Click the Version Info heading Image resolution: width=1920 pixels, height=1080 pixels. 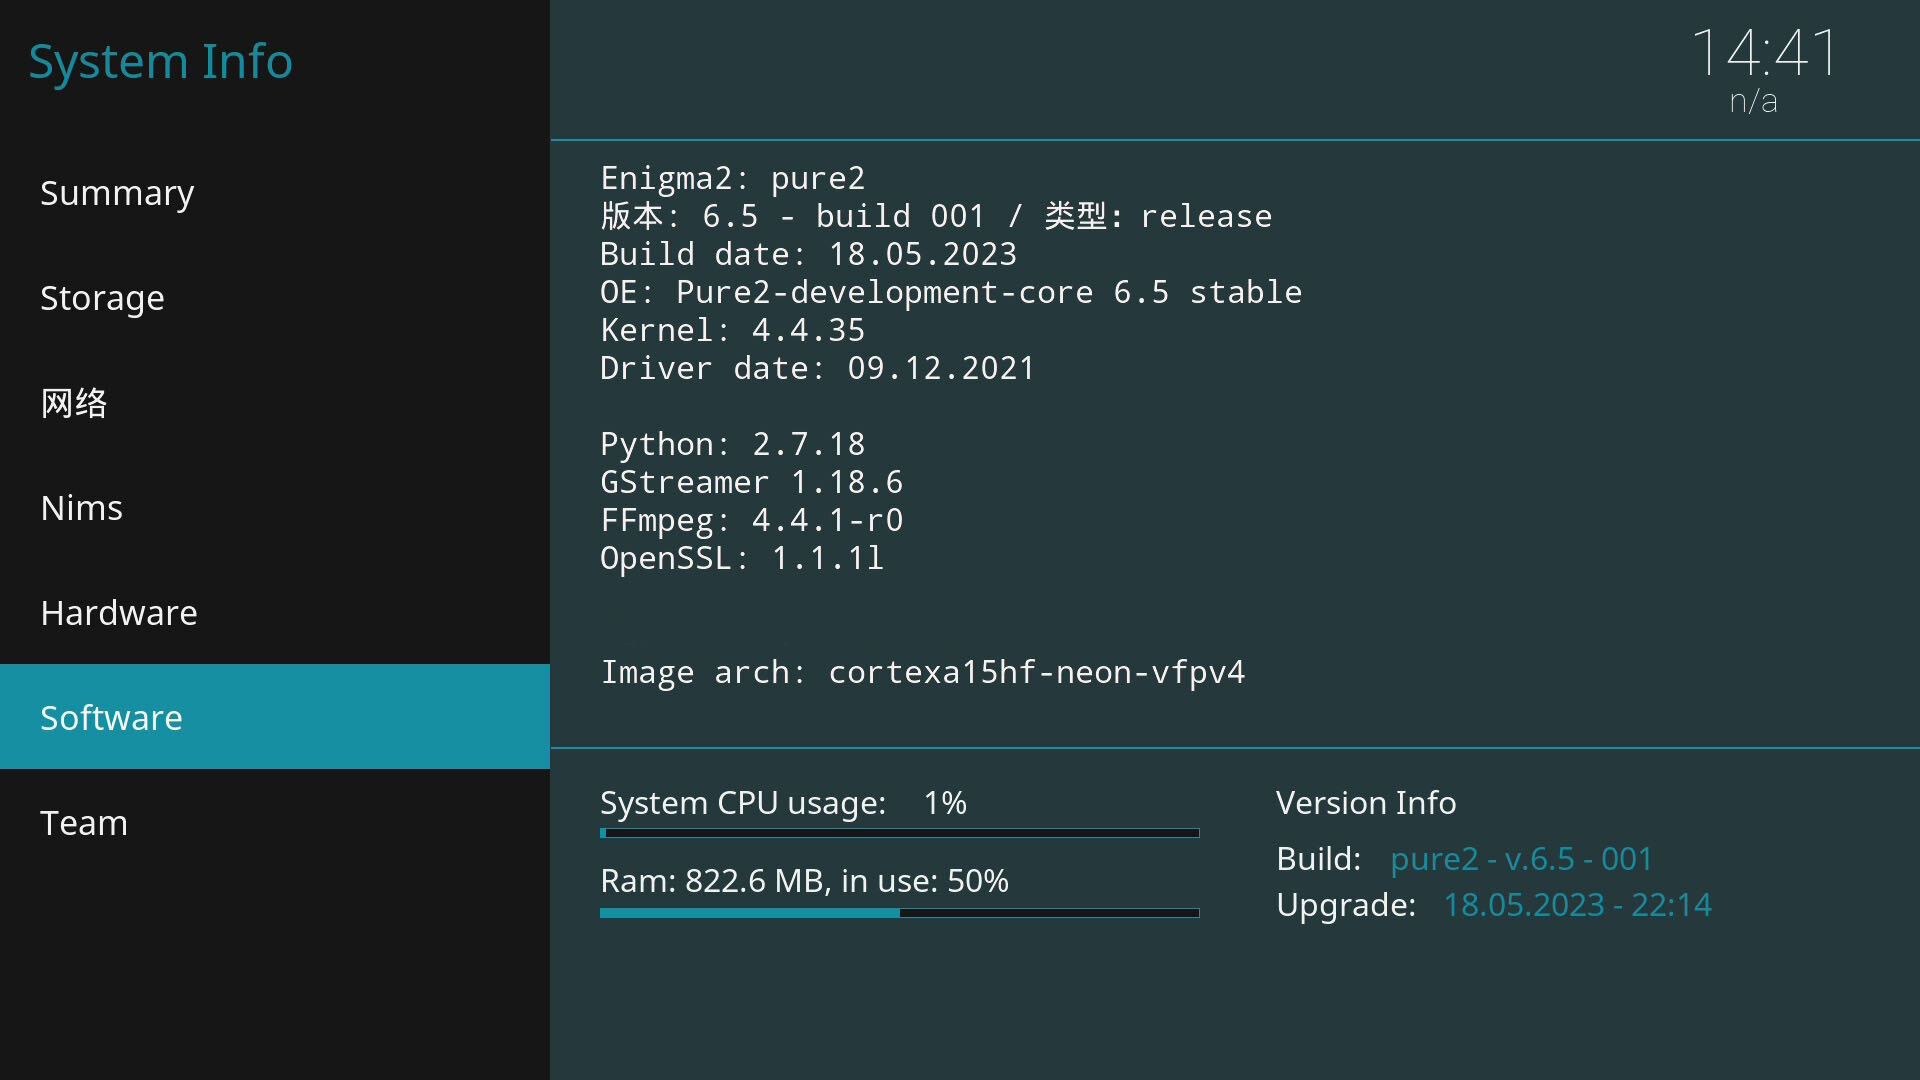pyautogui.click(x=1366, y=803)
